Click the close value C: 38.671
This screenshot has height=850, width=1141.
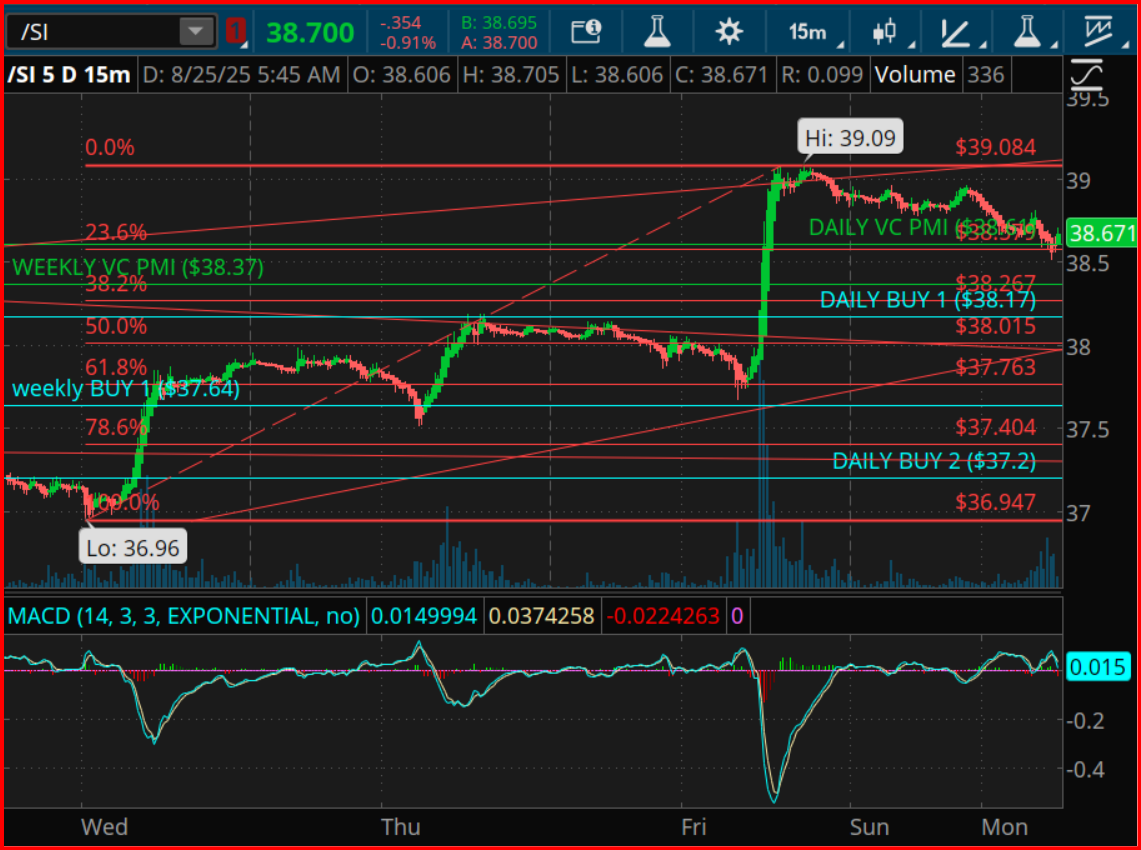coord(722,74)
